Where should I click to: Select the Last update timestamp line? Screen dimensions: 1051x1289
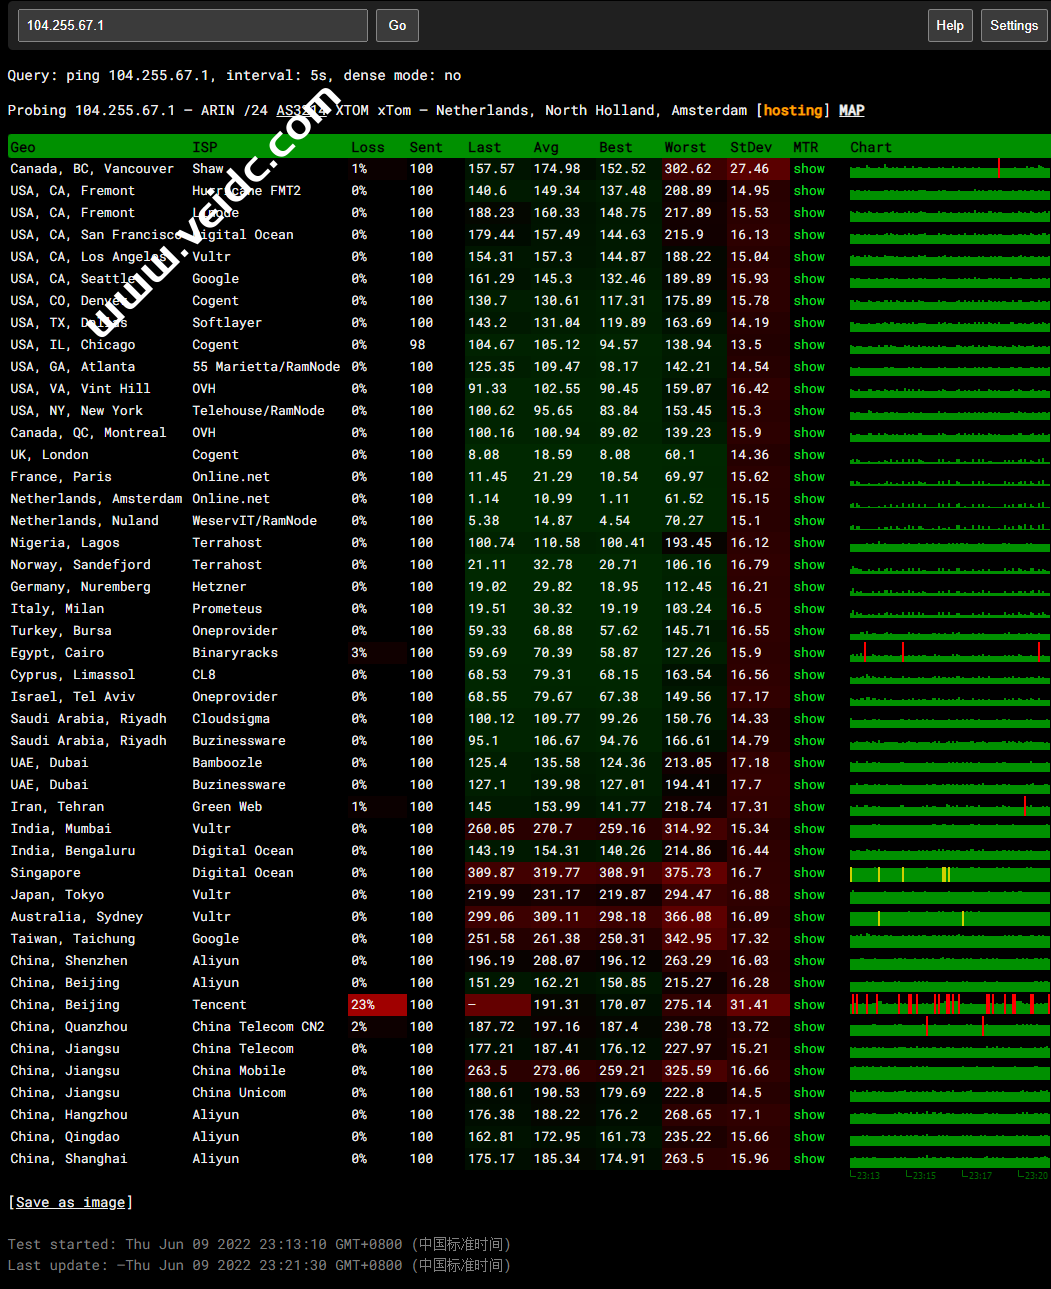coord(259,1266)
